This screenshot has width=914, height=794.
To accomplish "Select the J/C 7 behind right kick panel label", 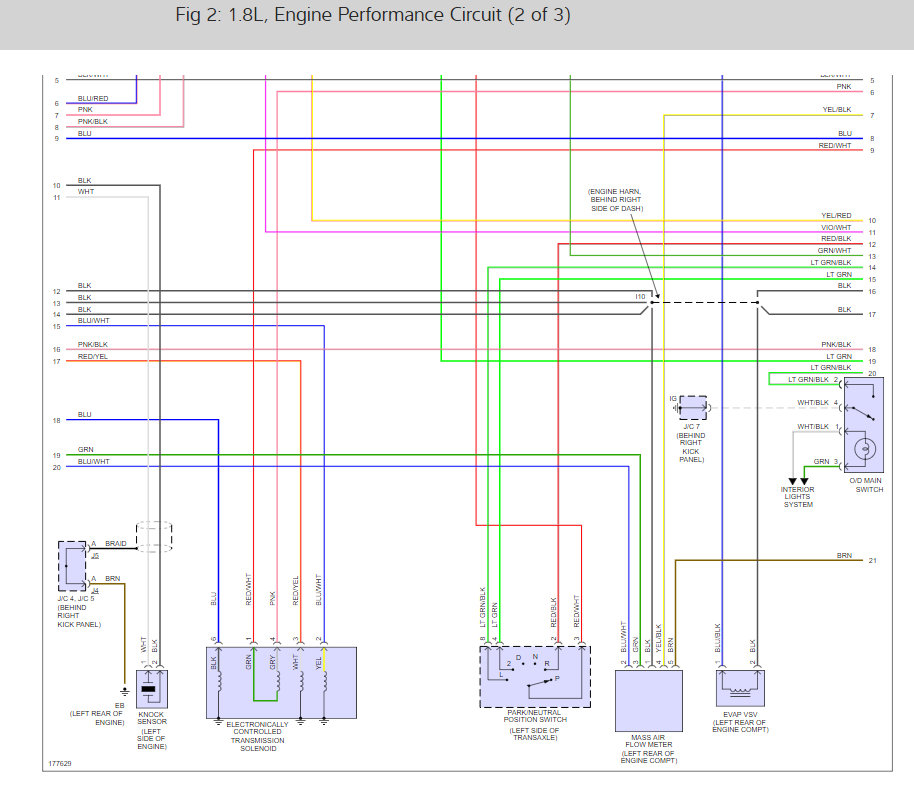I will pyautogui.click(x=691, y=443).
